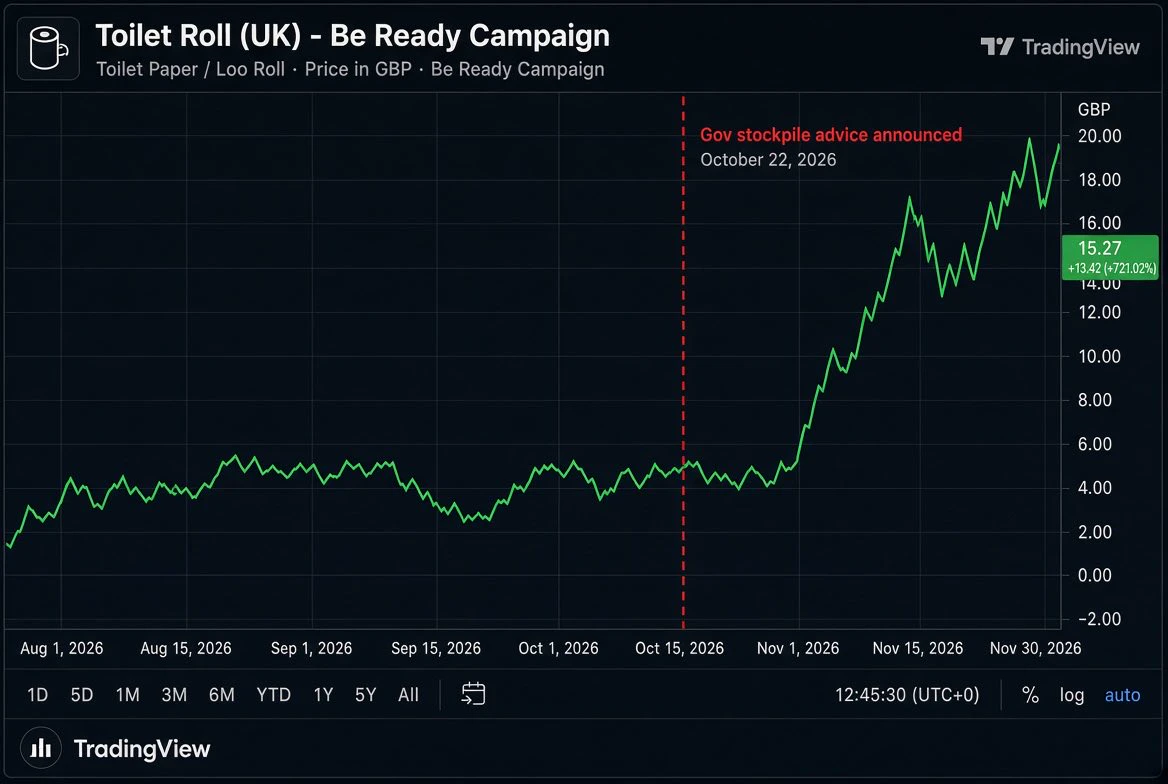This screenshot has height=784, width=1168.
Task: Select the 1D time range
Action: [x=37, y=695]
